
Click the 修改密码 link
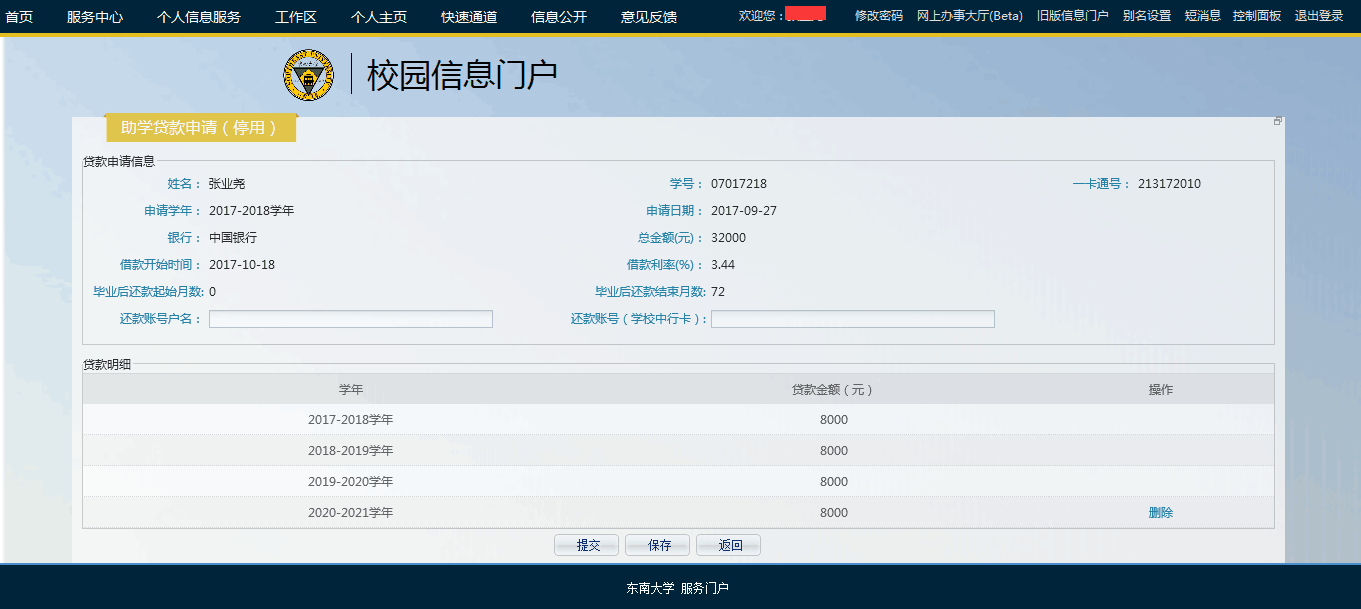[x=878, y=16]
